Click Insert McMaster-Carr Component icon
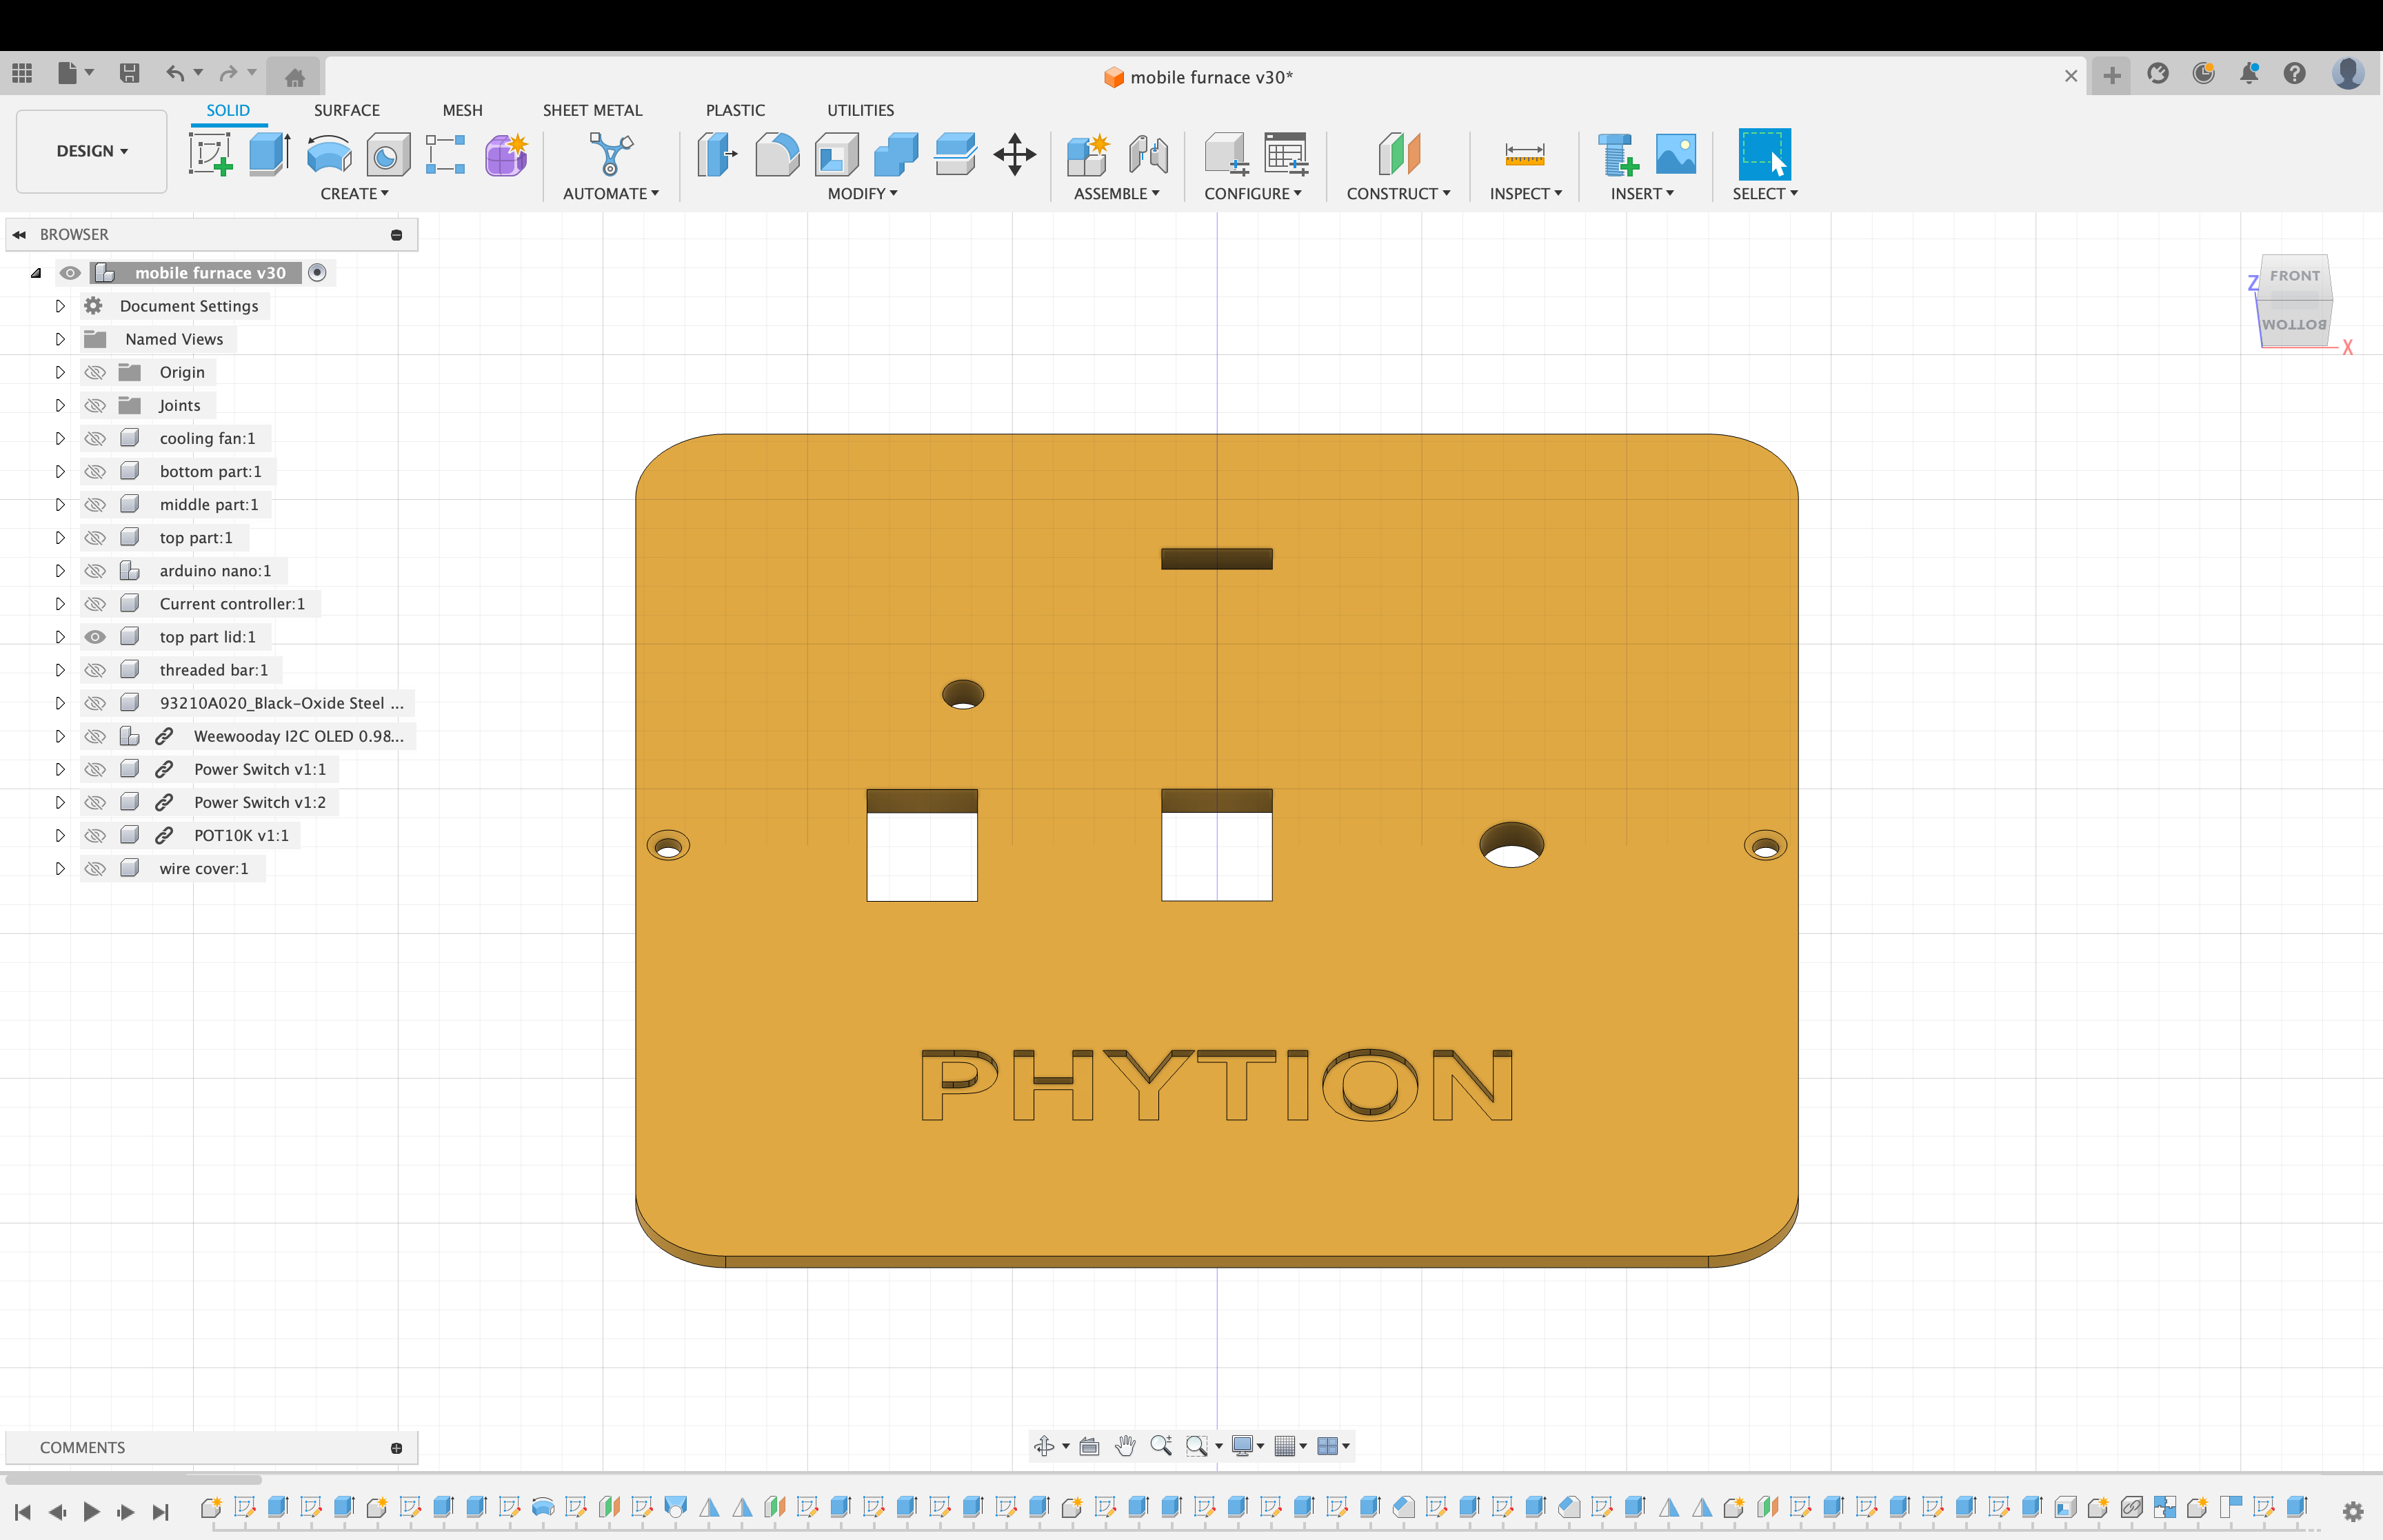The height and width of the screenshot is (1540, 2383). [x=1618, y=155]
